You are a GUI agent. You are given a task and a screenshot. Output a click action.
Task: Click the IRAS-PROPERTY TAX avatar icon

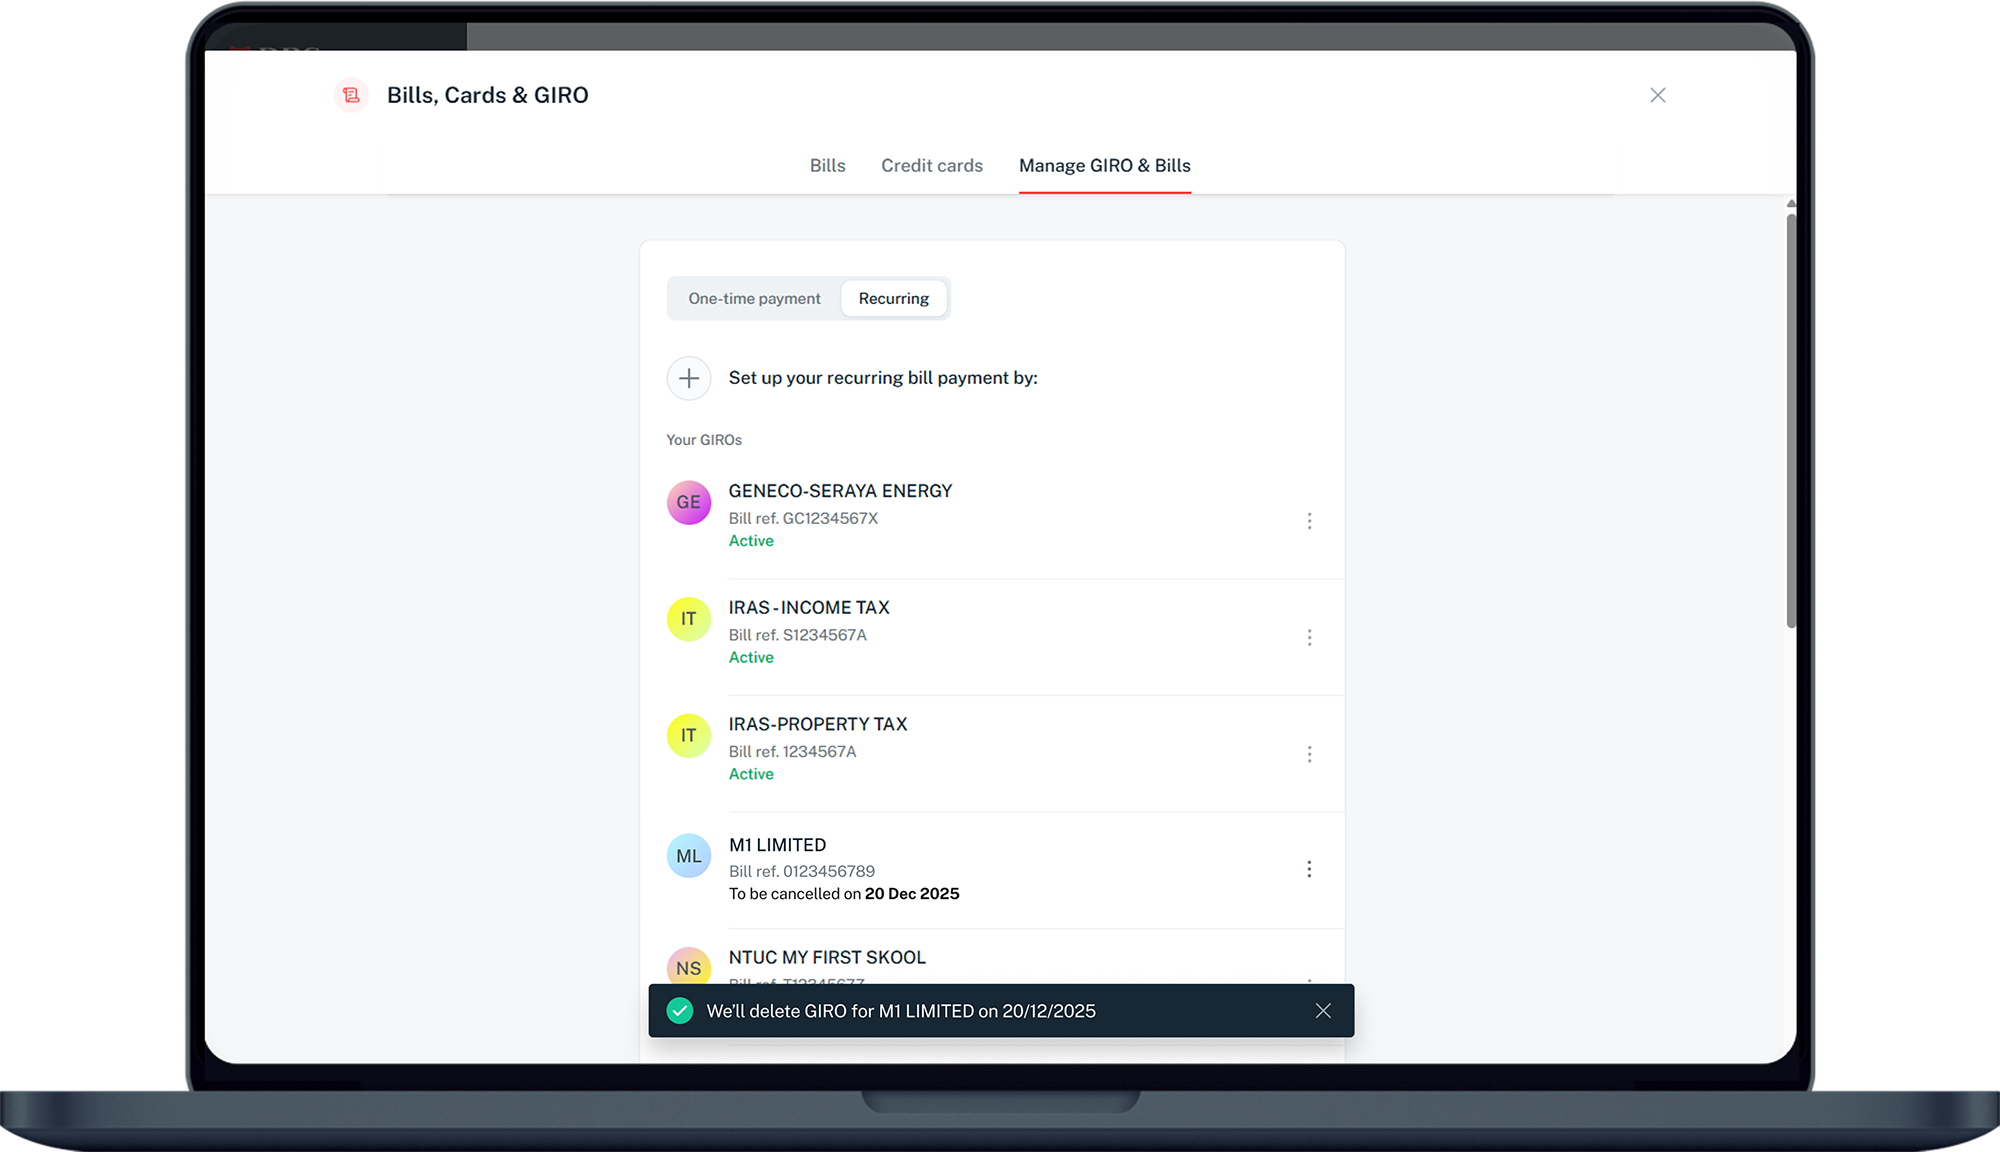click(689, 736)
